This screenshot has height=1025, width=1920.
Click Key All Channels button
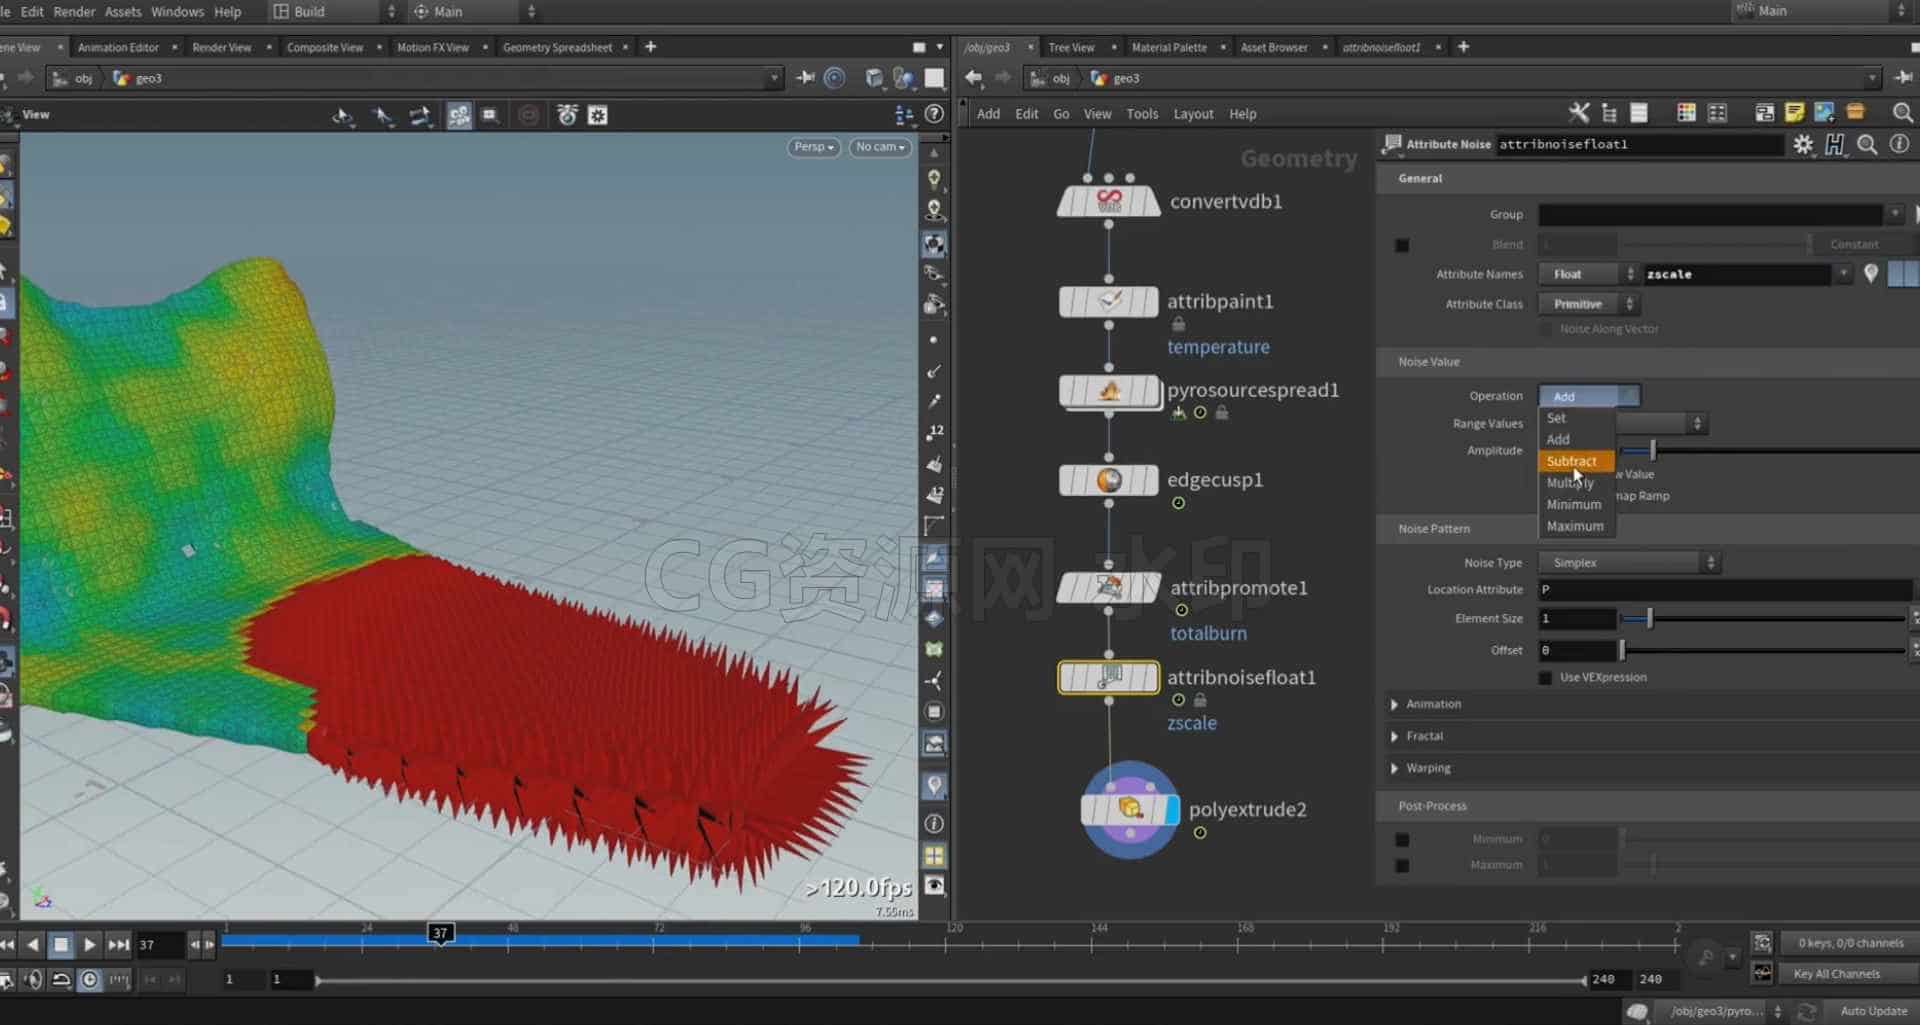point(1836,974)
